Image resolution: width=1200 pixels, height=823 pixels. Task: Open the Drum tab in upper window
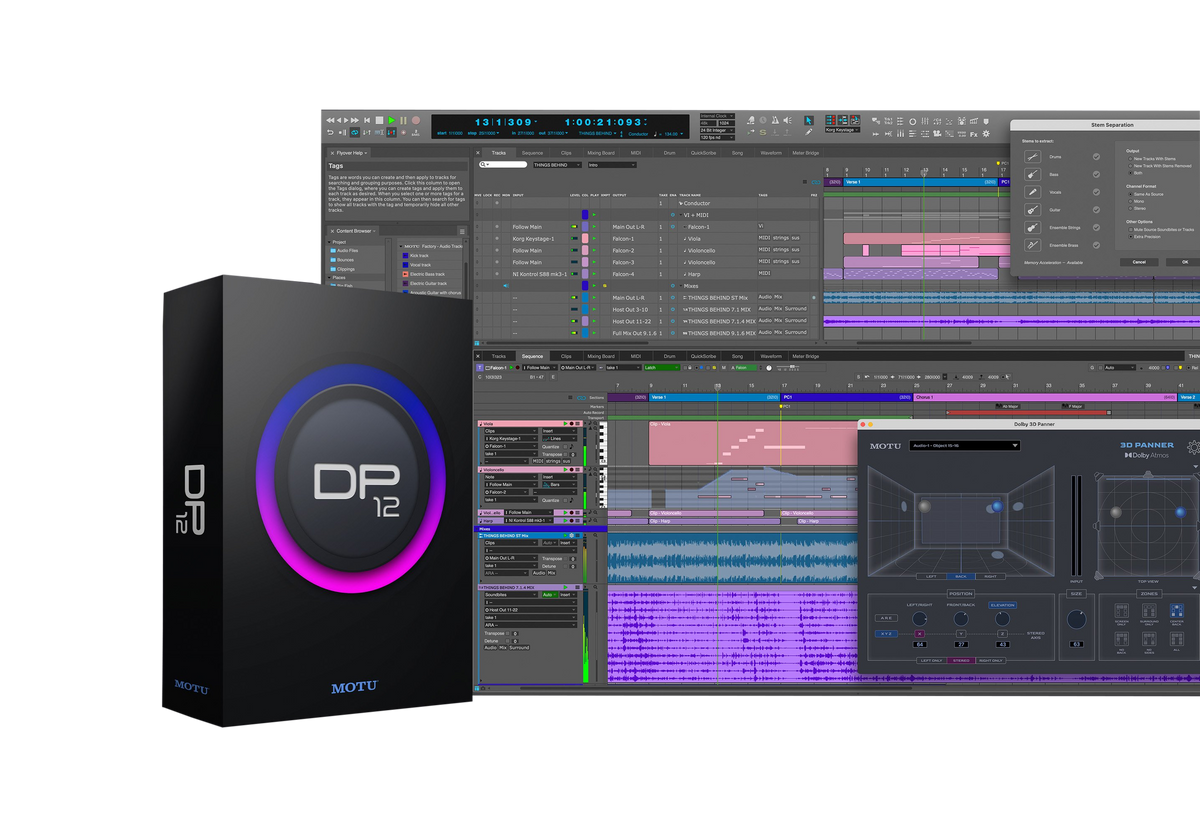(669, 153)
